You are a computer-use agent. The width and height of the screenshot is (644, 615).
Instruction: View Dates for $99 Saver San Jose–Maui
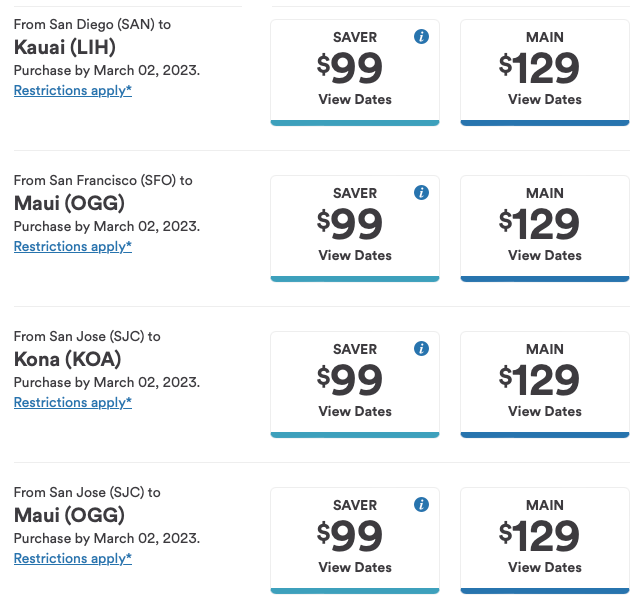click(x=355, y=567)
